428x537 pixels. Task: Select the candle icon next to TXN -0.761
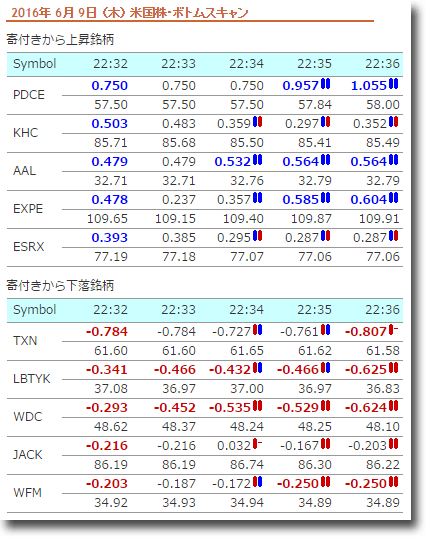[326, 330]
